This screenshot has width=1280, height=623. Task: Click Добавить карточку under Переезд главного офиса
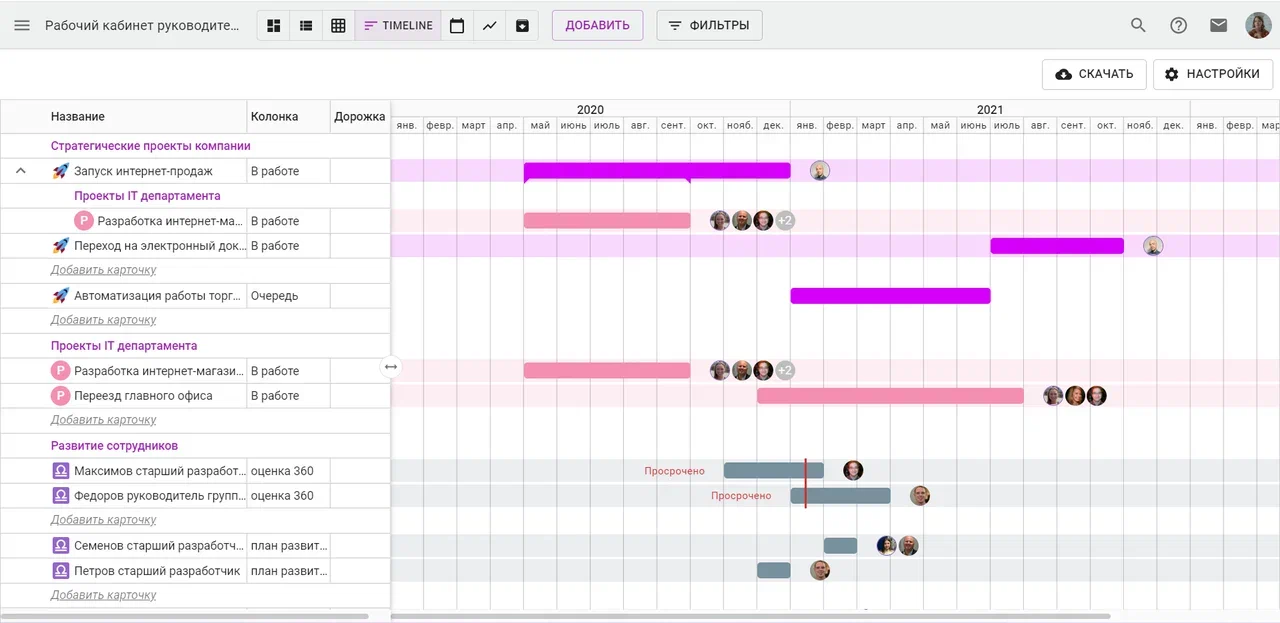pos(104,420)
